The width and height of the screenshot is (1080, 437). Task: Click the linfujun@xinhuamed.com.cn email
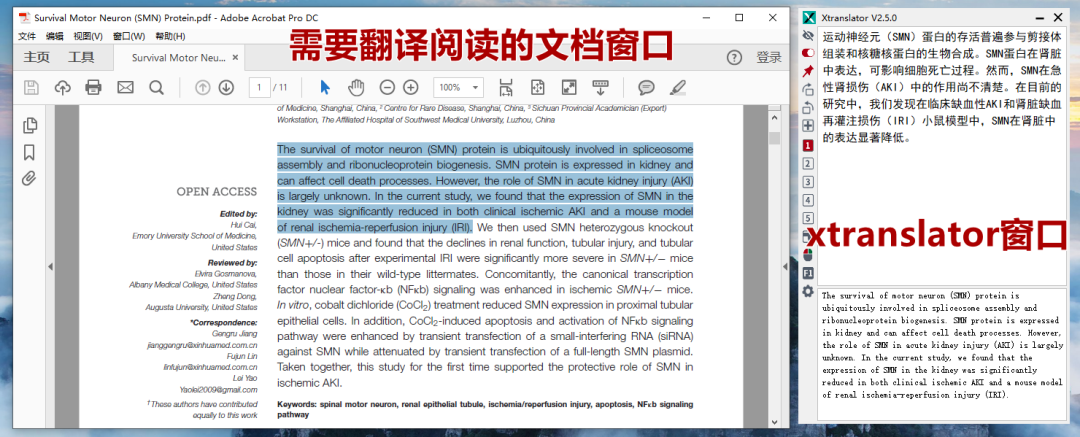[x=210, y=367]
